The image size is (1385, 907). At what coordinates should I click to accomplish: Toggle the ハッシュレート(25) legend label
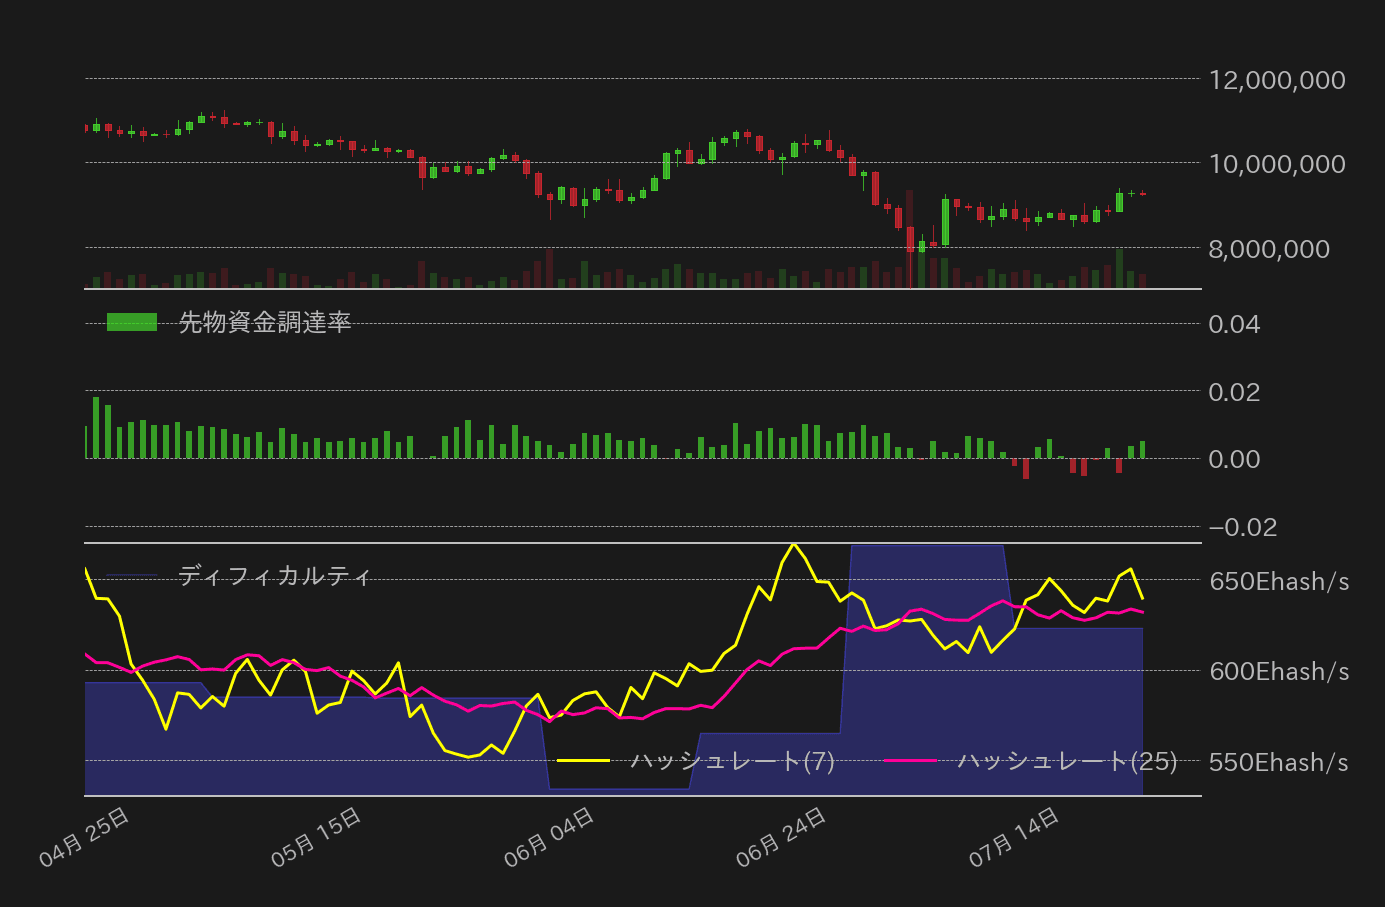click(1067, 761)
